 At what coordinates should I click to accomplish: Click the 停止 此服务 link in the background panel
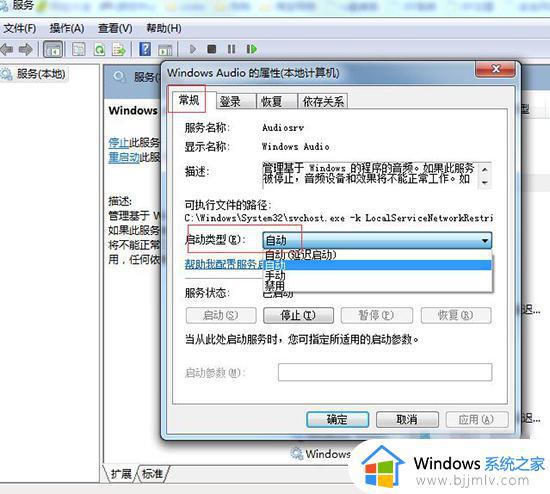click(119, 142)
